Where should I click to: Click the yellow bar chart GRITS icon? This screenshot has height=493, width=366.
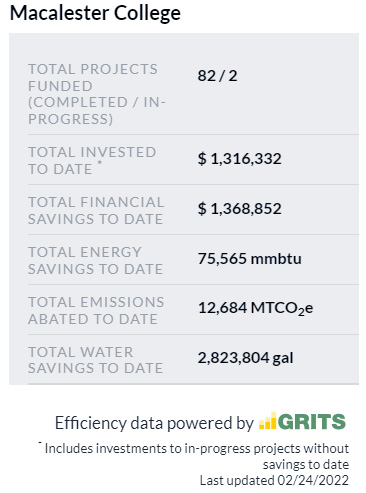click(x=268, y=421)
